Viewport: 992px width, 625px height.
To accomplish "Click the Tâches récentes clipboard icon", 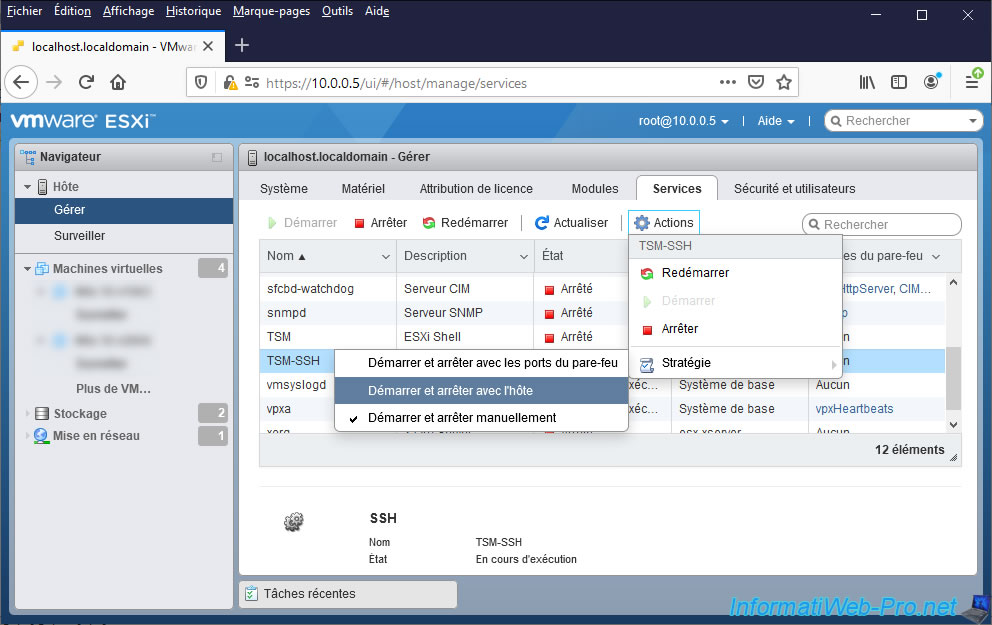I will pyautogui.click(x=251, y=594).
